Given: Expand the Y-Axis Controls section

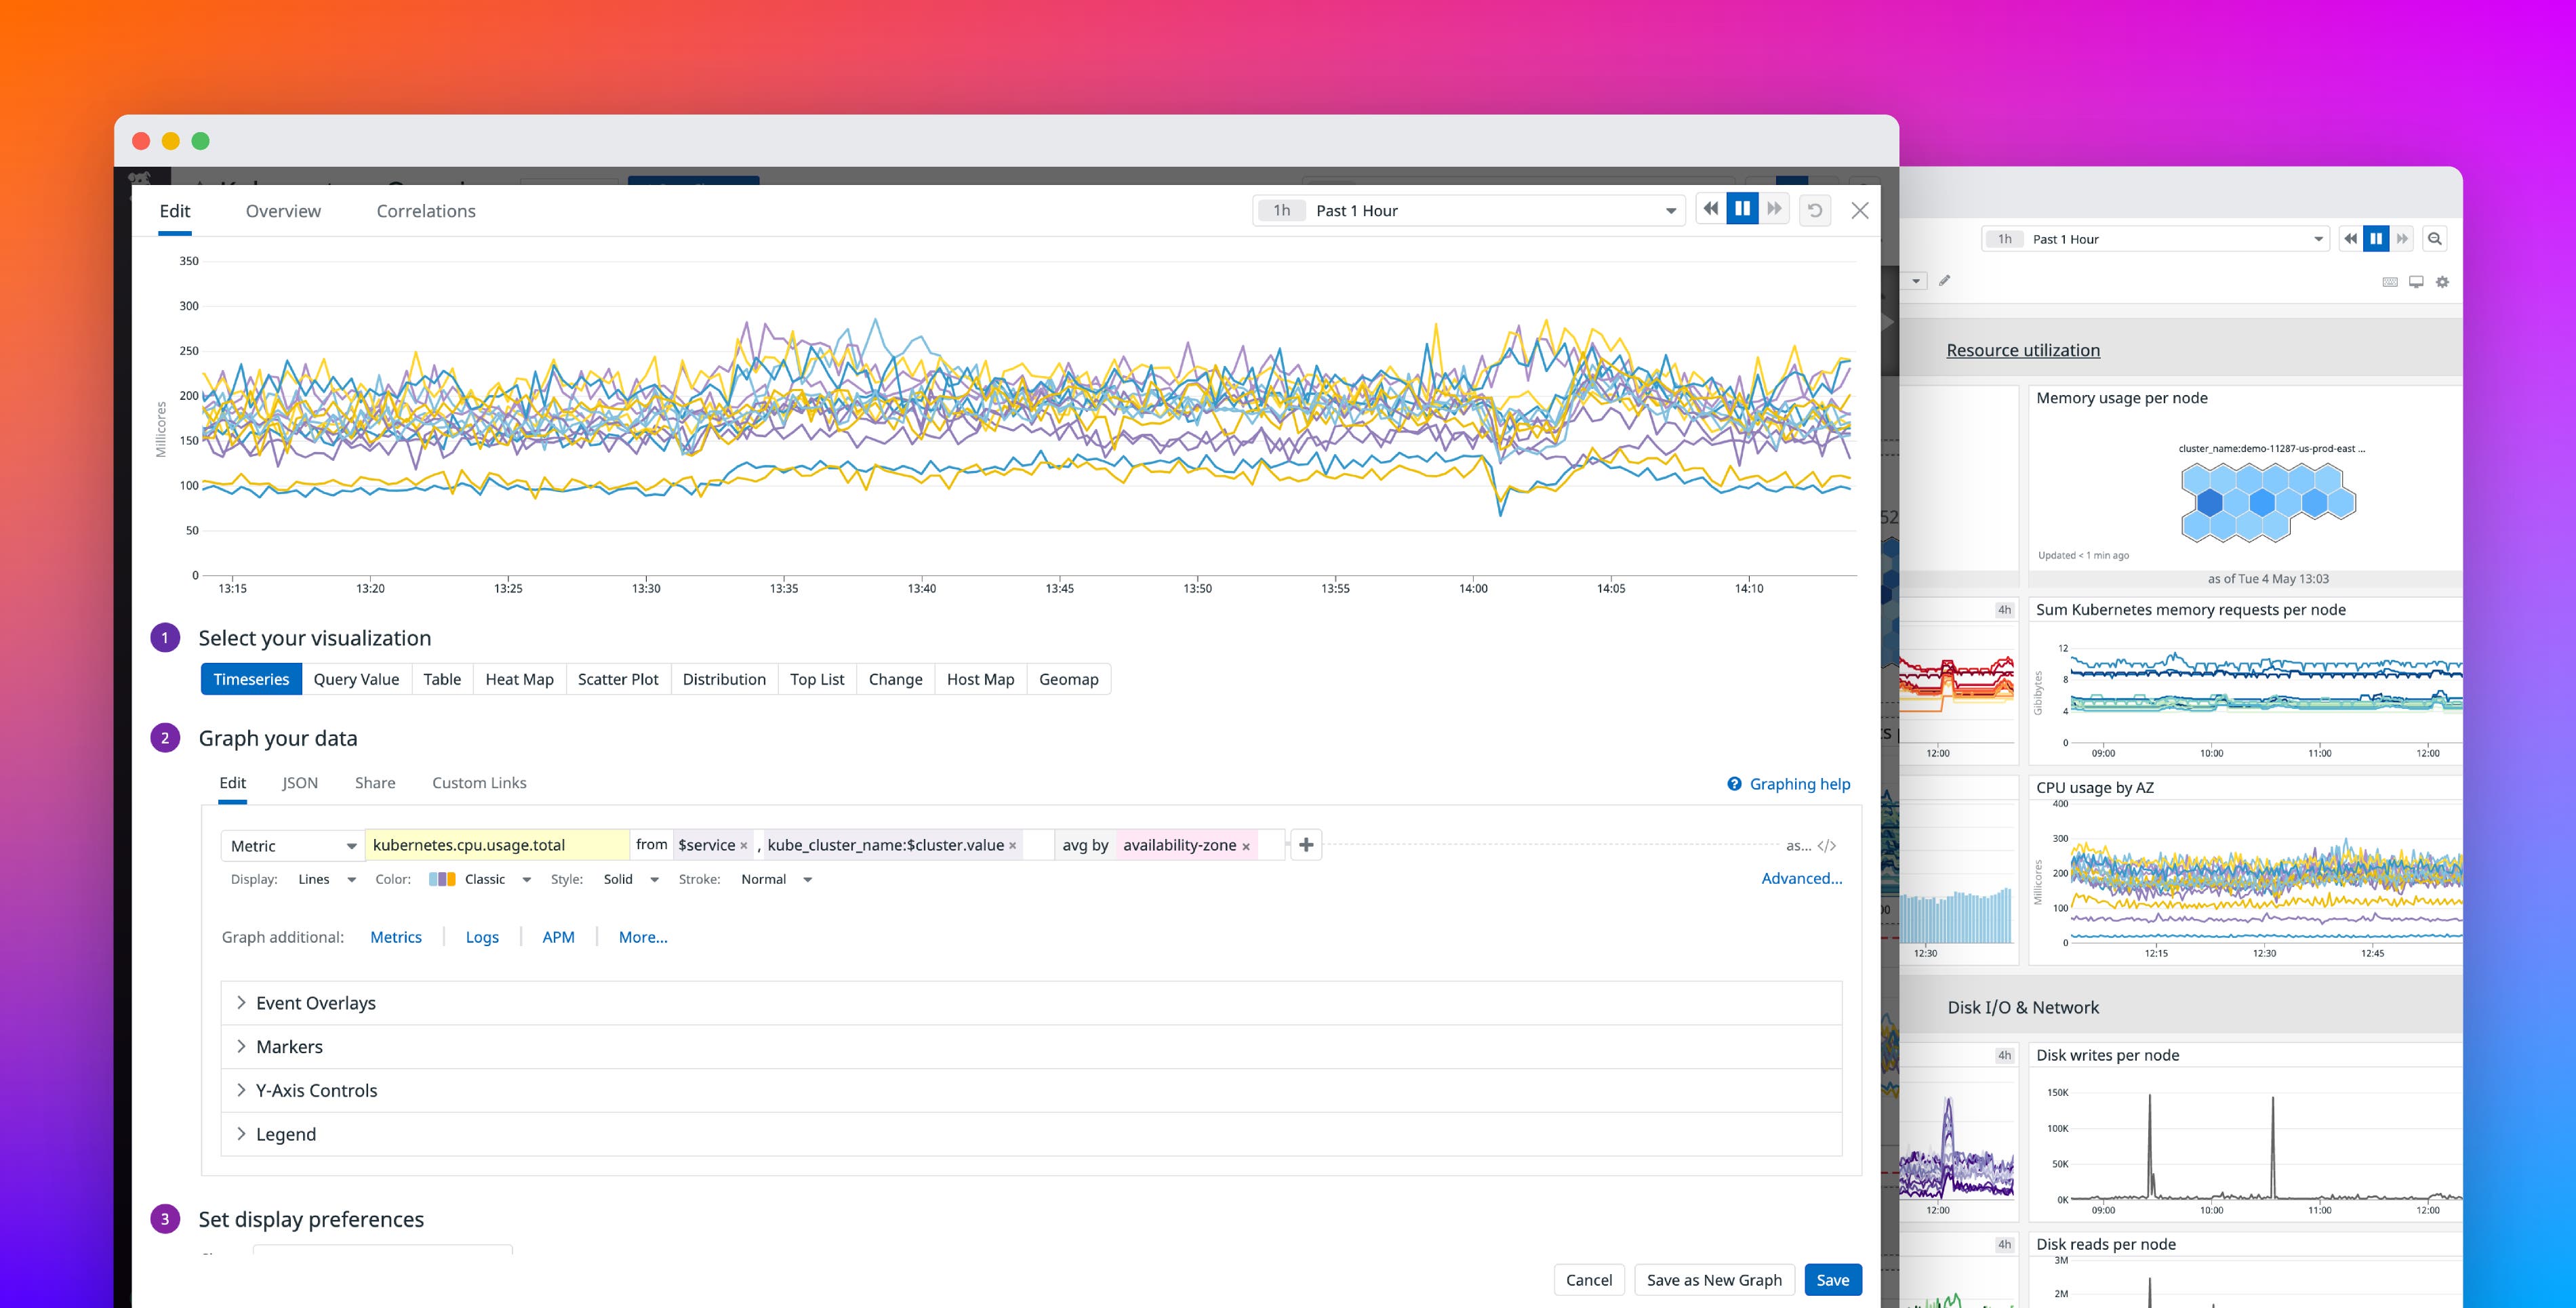Looking at the screenshot, I should [x=317, y=1090].
